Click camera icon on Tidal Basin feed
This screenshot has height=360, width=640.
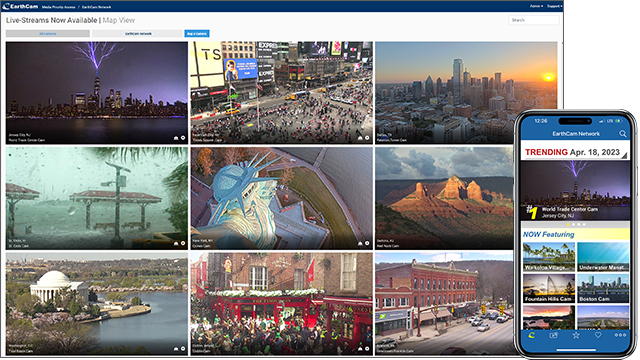pos(176,349)
